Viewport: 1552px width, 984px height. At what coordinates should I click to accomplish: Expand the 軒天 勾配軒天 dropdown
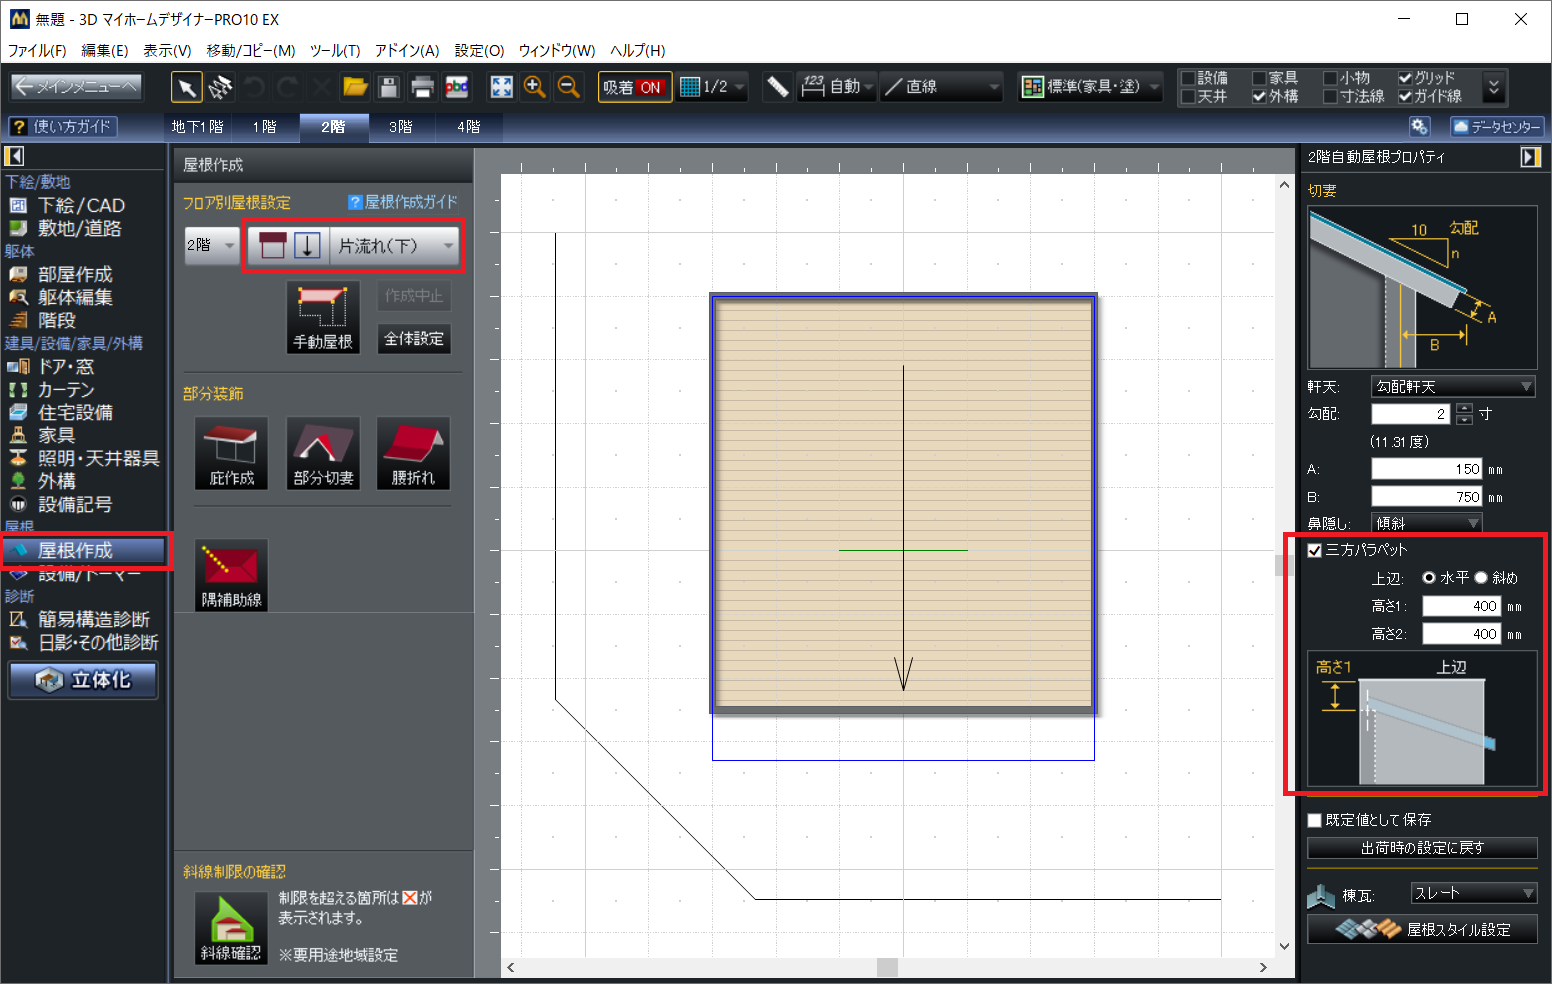[x=1453, y=387]
